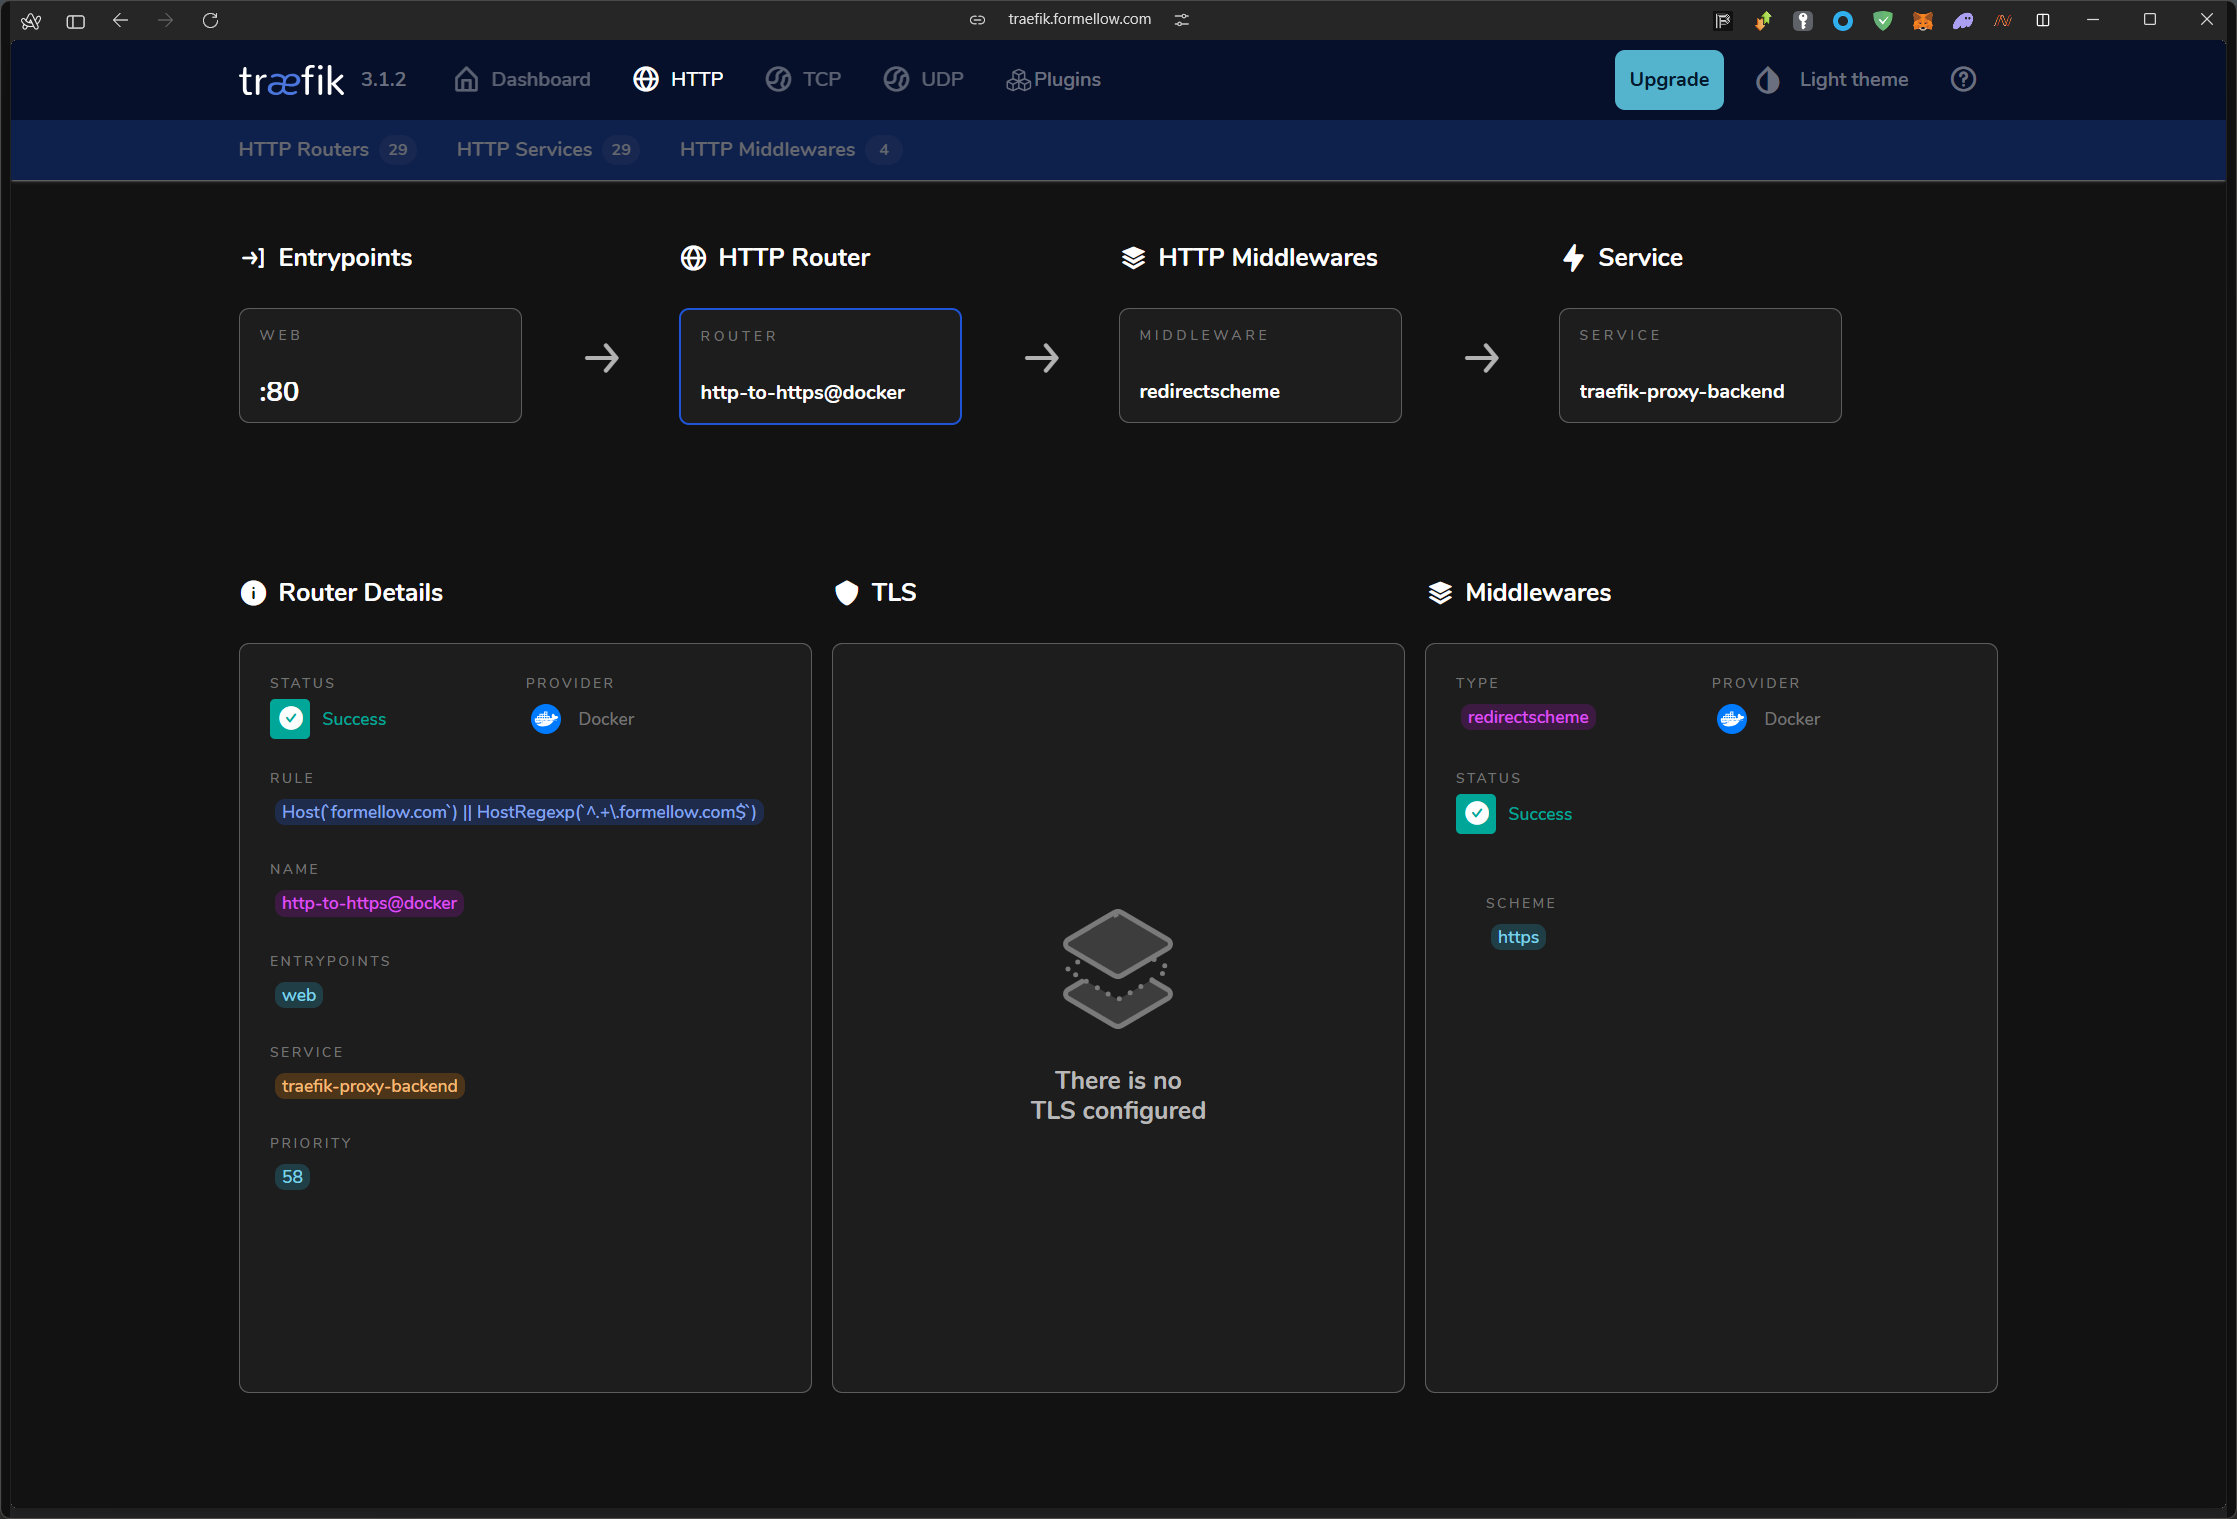Select the http-to-https@docker router card
This screenshot has width=2237, height=1519.
coord(820,366)
